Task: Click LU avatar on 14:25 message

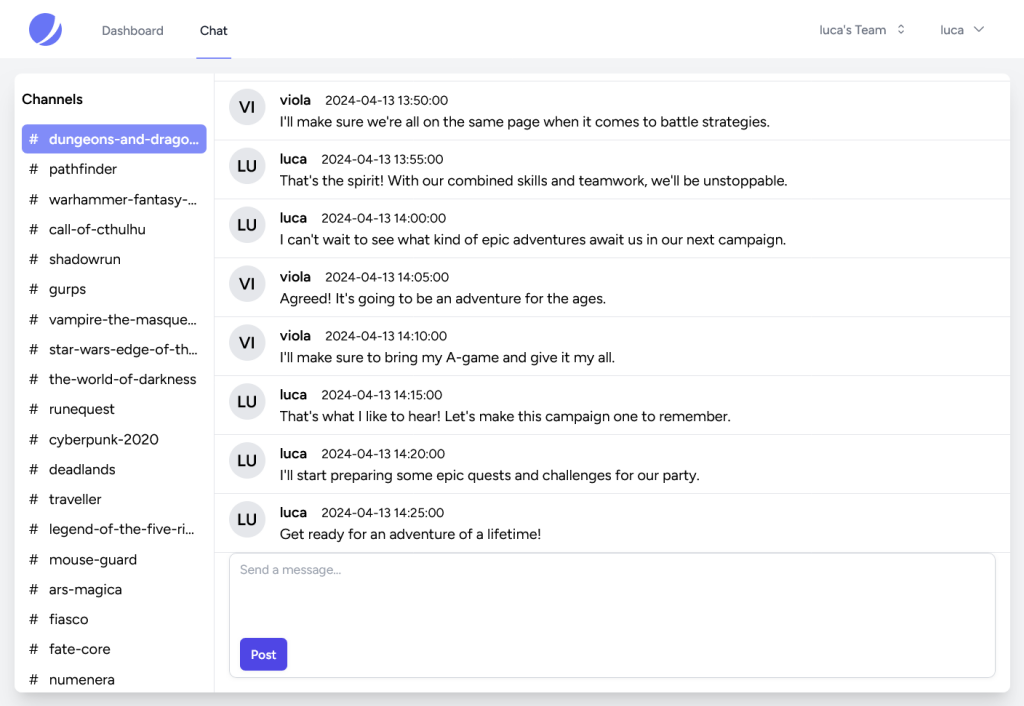Action: click(247, 520)
